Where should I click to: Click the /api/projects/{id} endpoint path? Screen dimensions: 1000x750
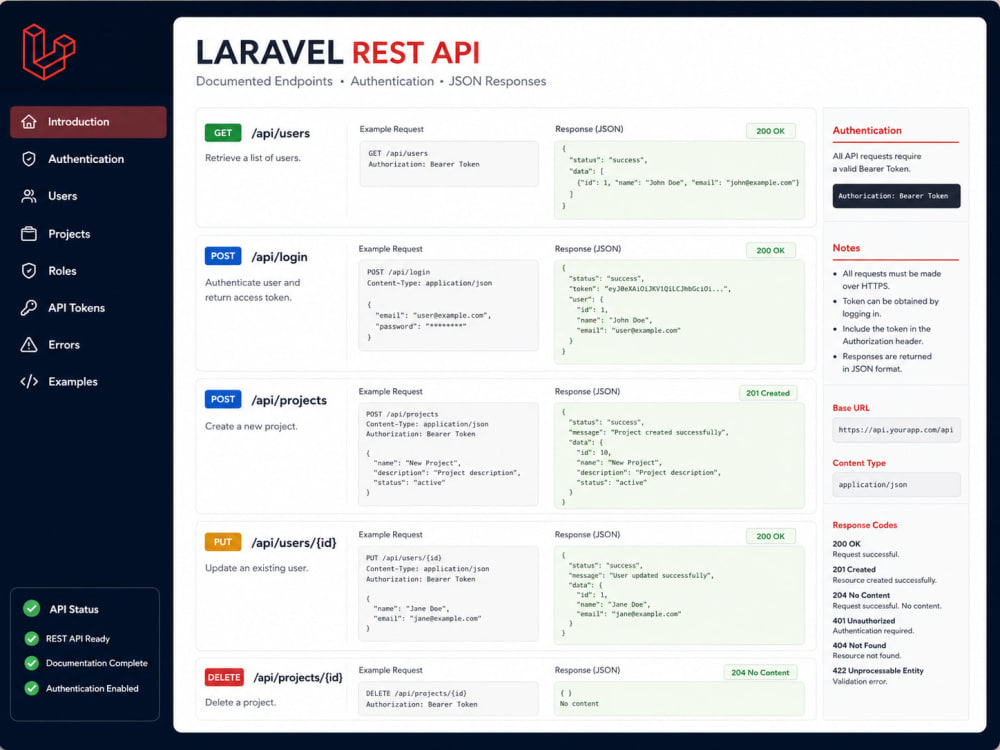click(x=298, y=677)
